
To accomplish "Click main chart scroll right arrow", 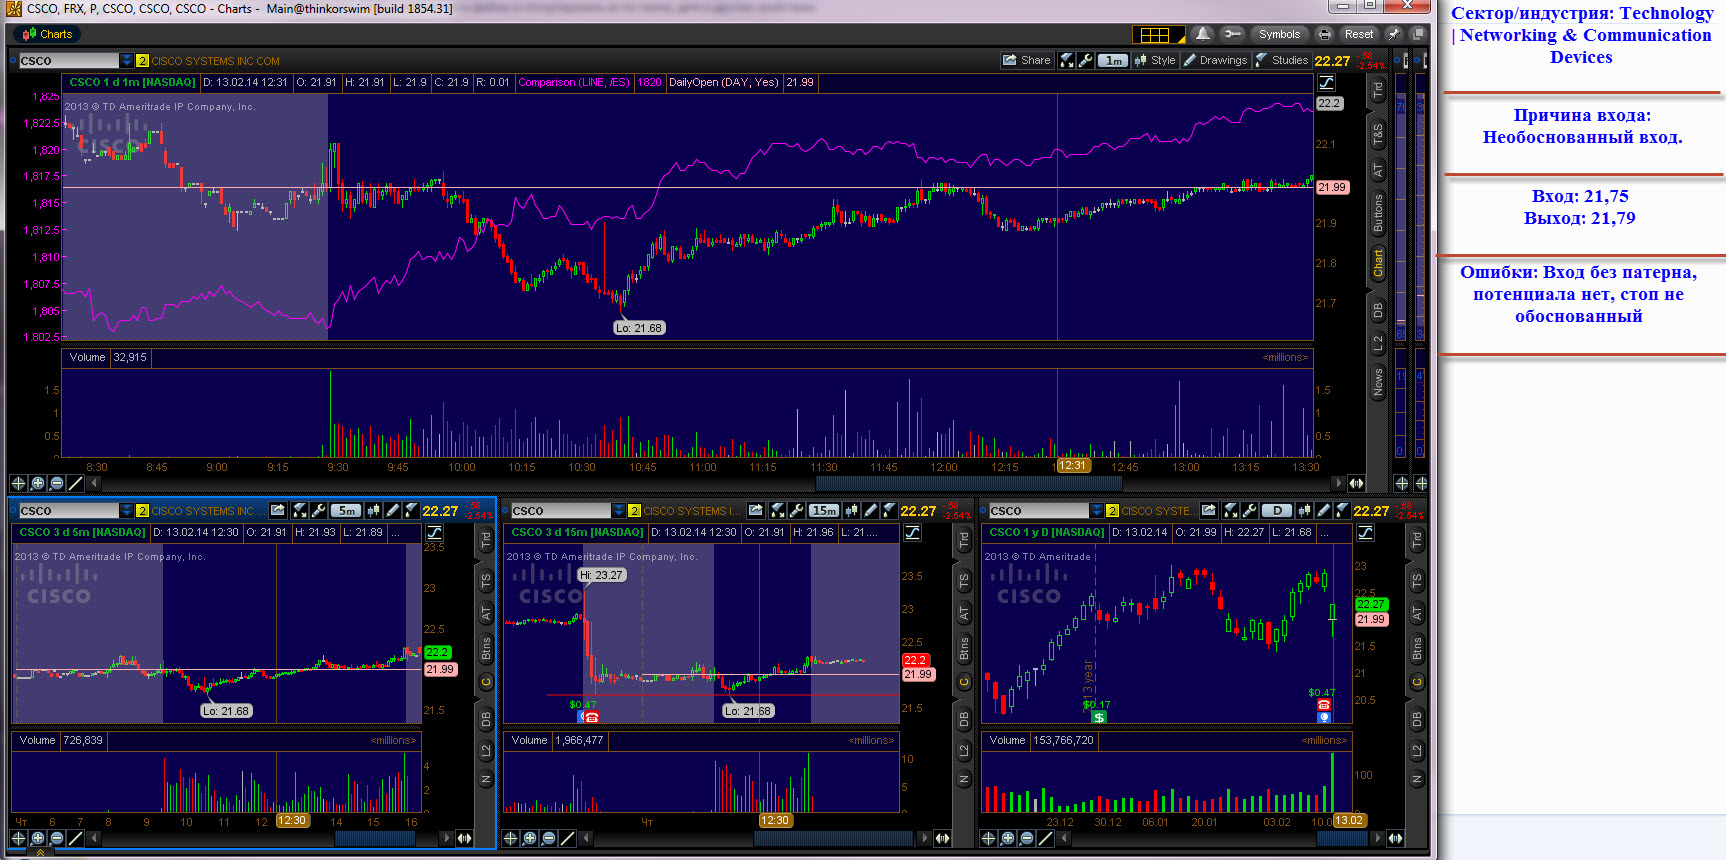I will (x=1339, y=483).
